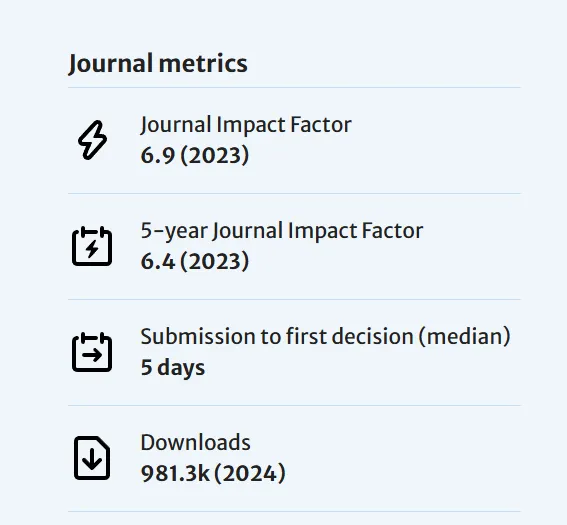Image resolution: width=567 pixels, height=525 pixels.
Task: Click Submission to first decision (median) label
Action: click(325, 337)
